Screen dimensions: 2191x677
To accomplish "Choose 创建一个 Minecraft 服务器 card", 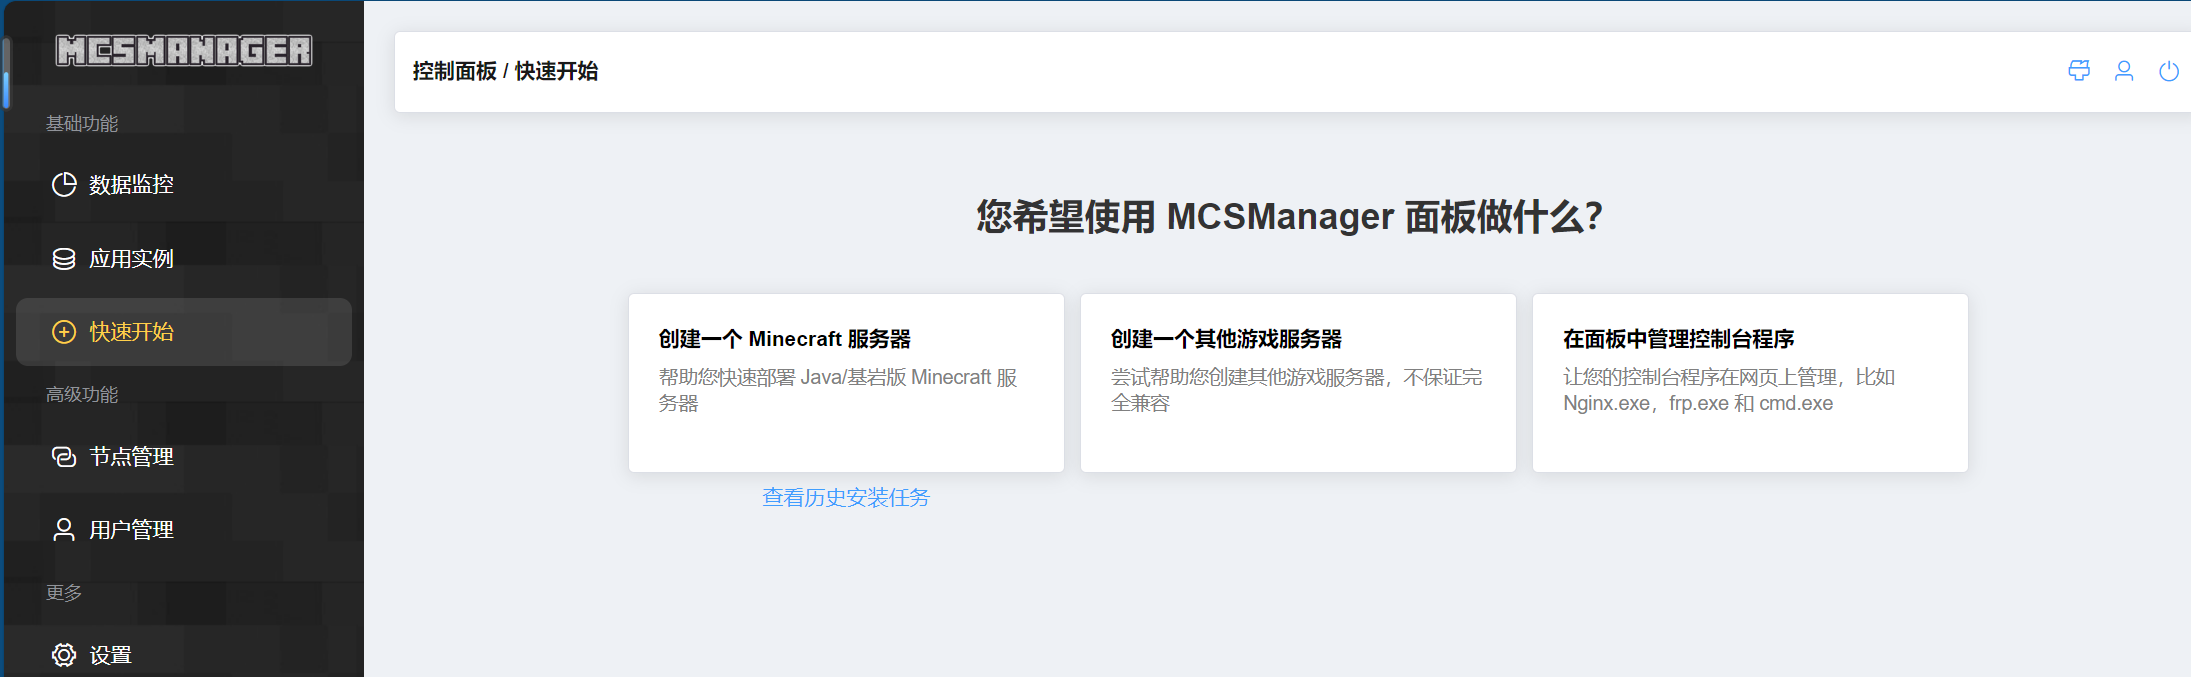I will coord(846,382).
